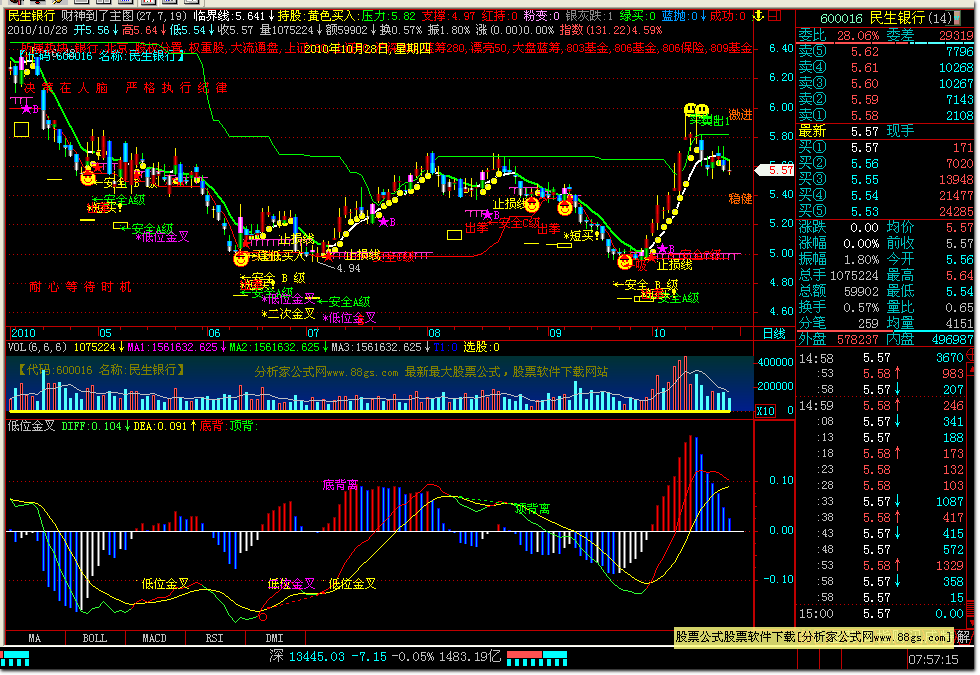Image resolution: width=980 pixels, height=675 pixels.
Task: Click the X10 volume scale indicator
Action: (766, 411)
